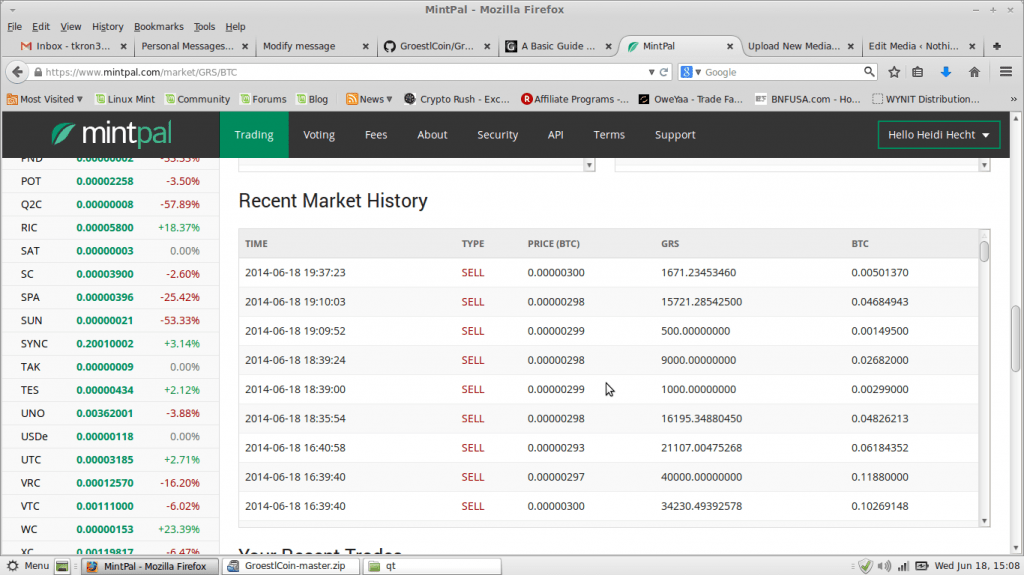Go to Firefox home page icon
This screenshot has width=1024, height=575.
pos(974,72)
